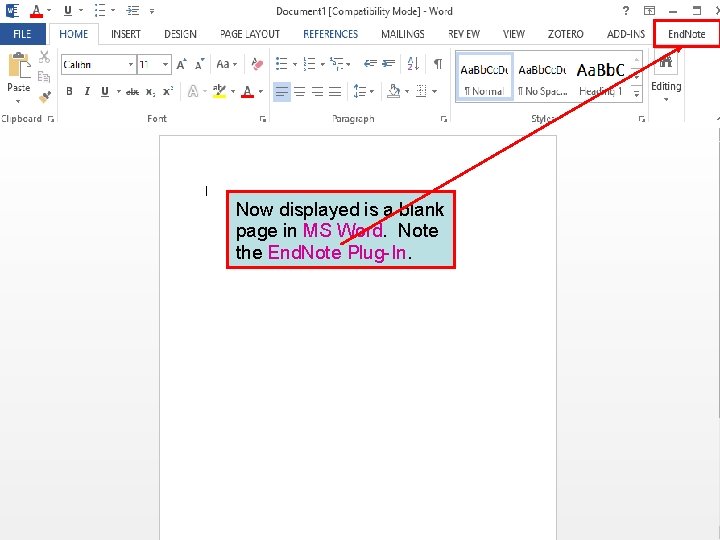Toggle Underline in Font group
Image resolution: width=720 pixels, height=540 pixels.
tap(105, 91)
